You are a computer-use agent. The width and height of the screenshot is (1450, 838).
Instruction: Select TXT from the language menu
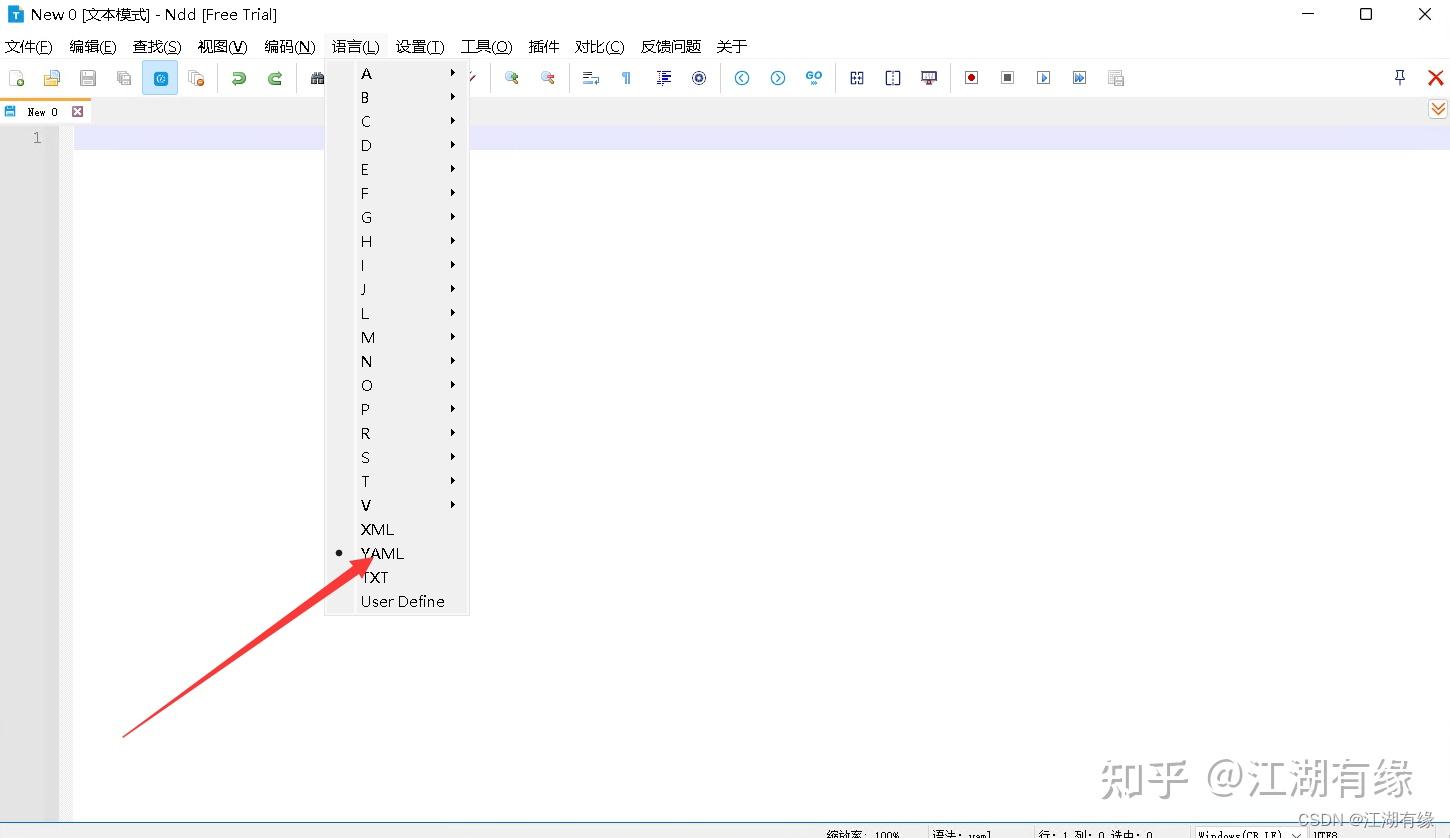coord(375,577)
